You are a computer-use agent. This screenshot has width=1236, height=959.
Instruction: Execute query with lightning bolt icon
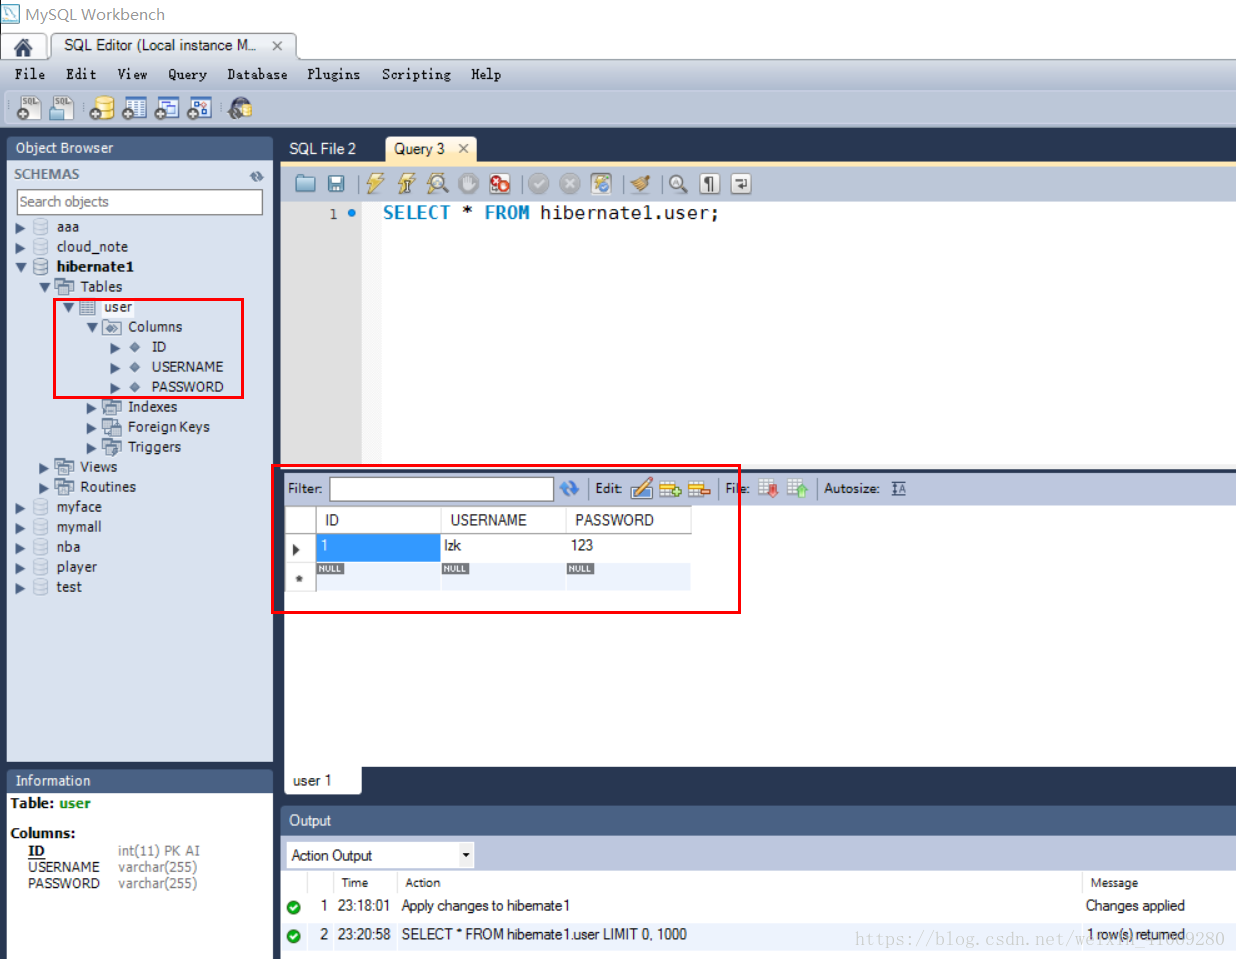click(375, 183)
